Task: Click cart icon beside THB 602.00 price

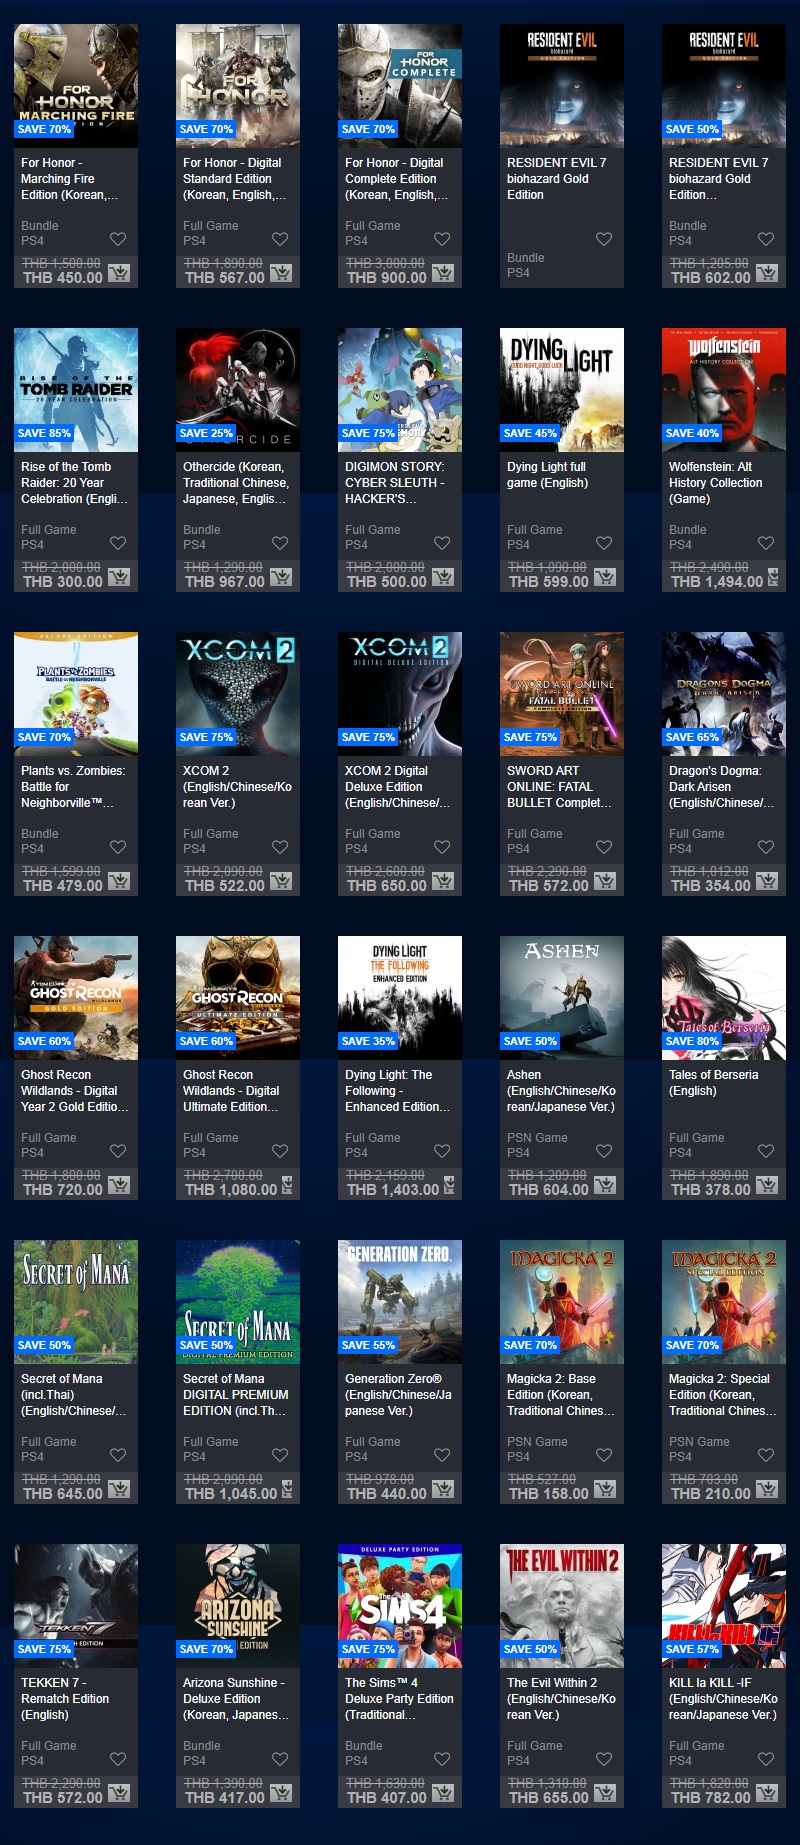Action: tap(767, 273)
